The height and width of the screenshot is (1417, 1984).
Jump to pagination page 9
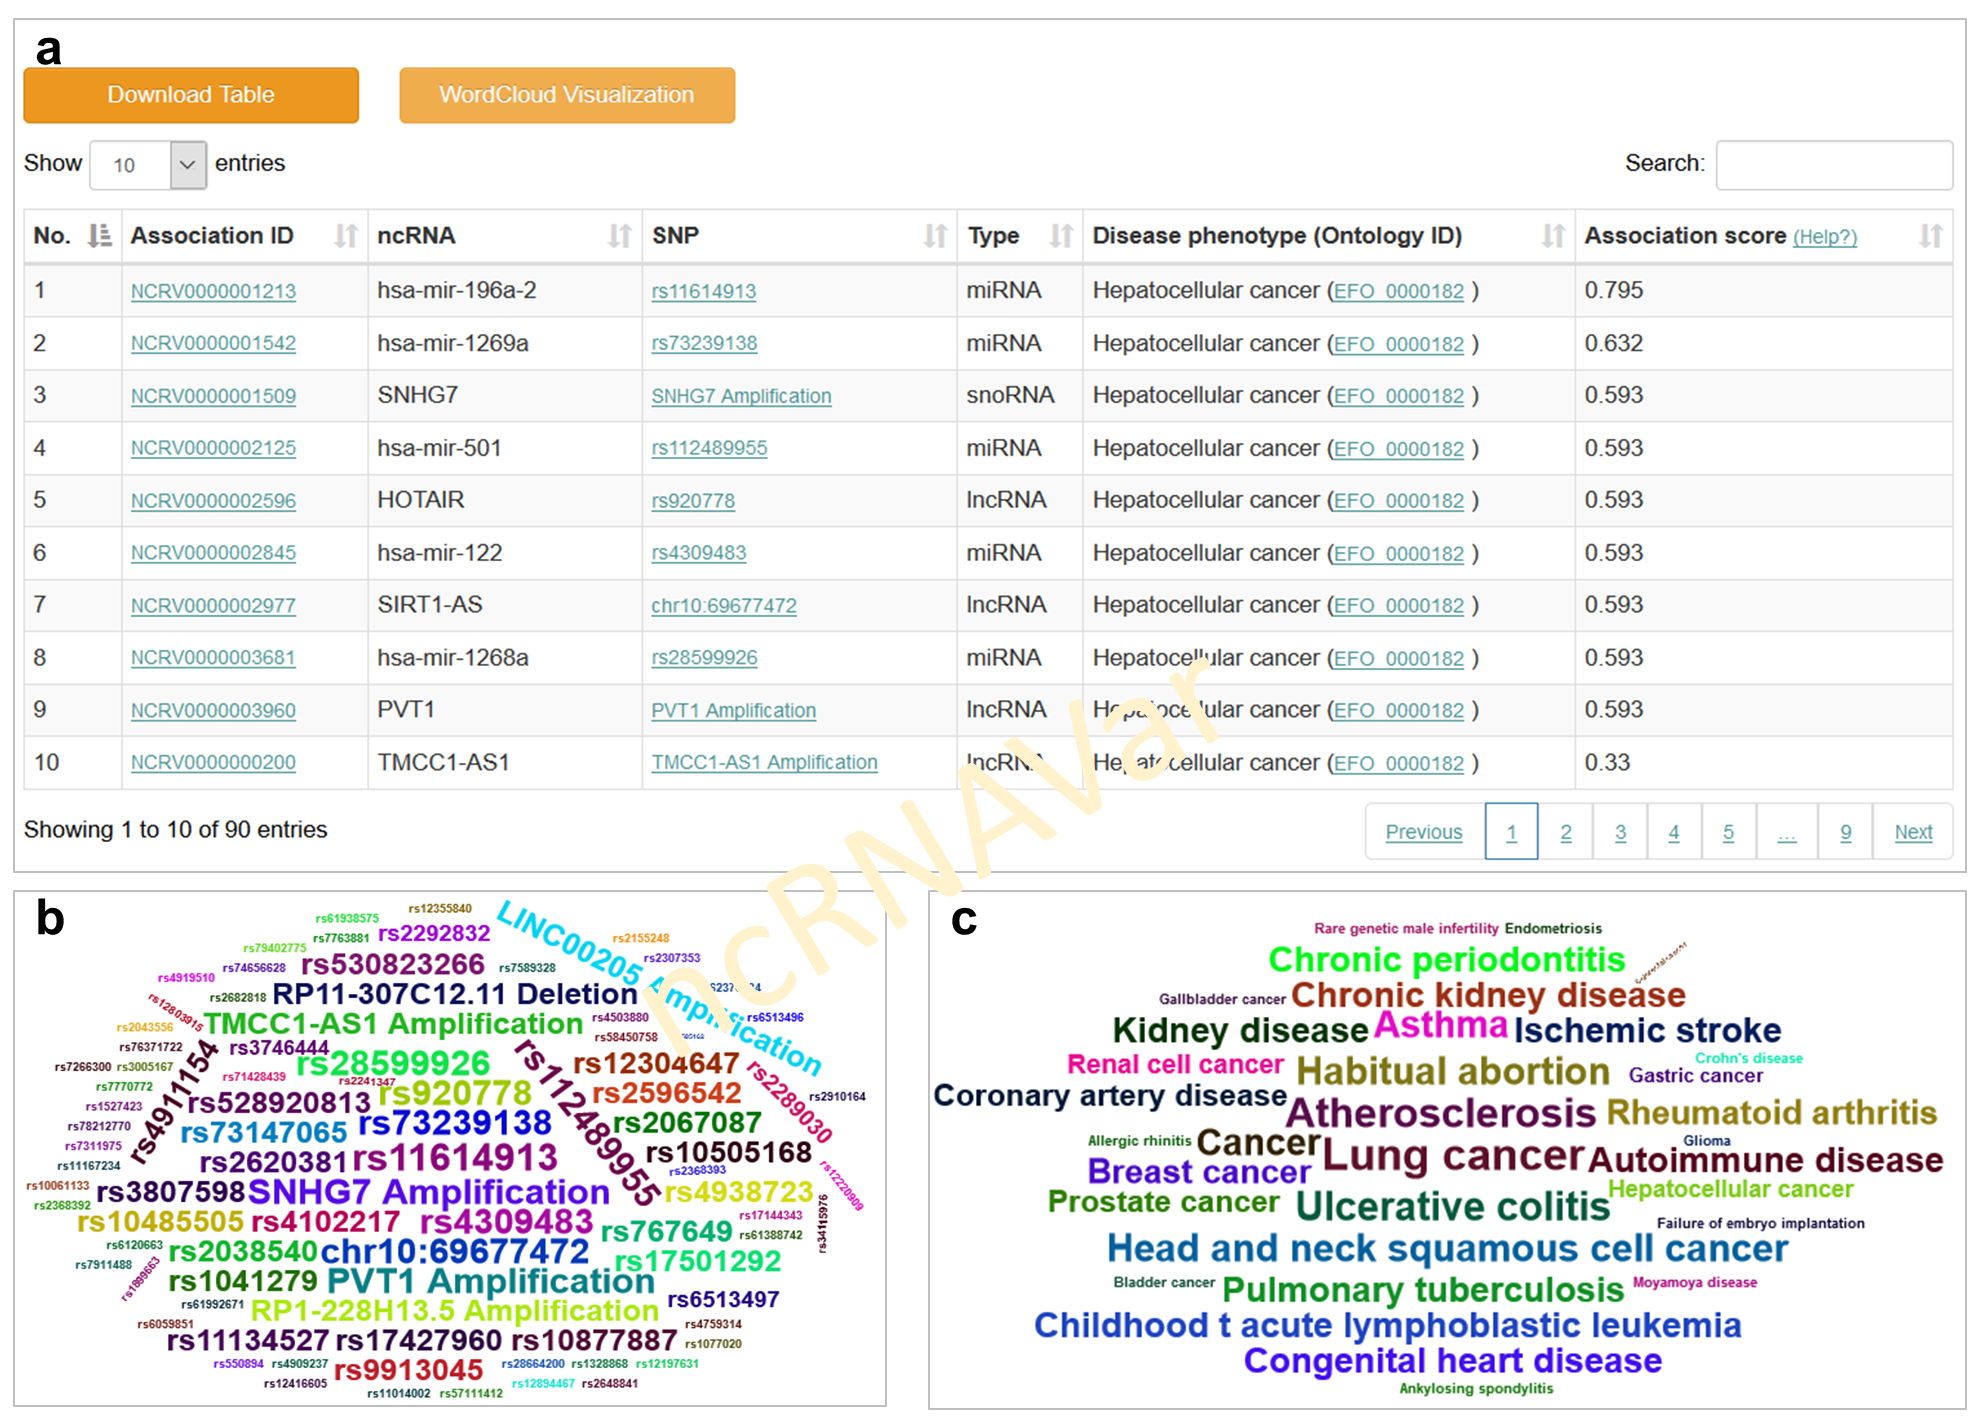(1846, 832)
